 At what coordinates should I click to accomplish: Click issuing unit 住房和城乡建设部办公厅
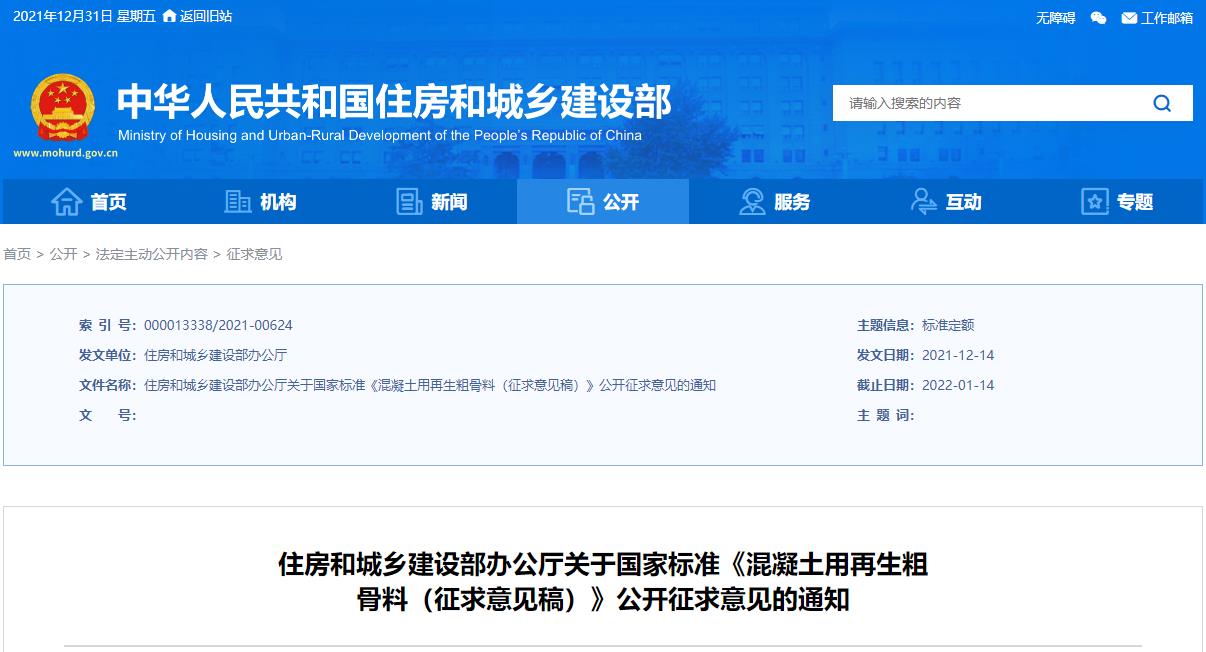coord(215,355)
